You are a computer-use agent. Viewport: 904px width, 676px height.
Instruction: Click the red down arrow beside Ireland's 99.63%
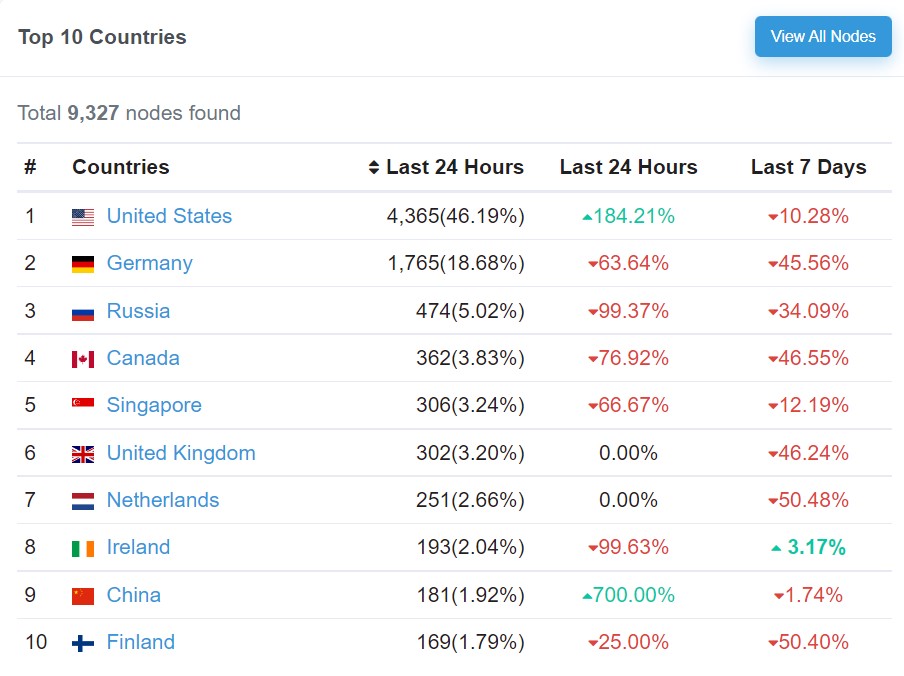pos(594,548)
